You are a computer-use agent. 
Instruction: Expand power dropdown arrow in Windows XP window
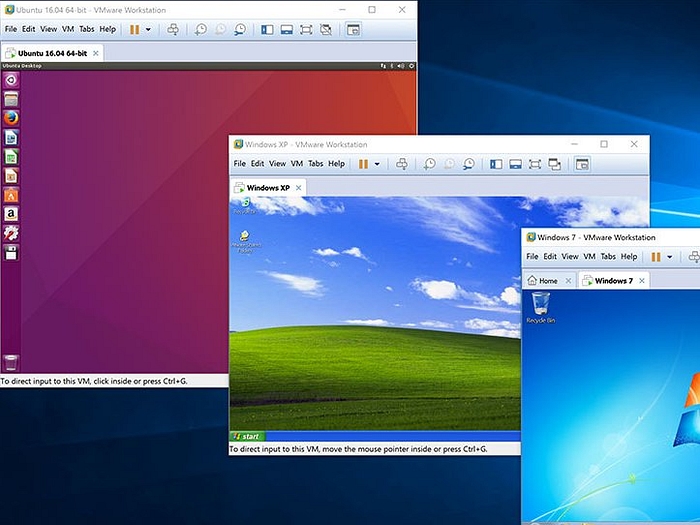coord(377,164)
